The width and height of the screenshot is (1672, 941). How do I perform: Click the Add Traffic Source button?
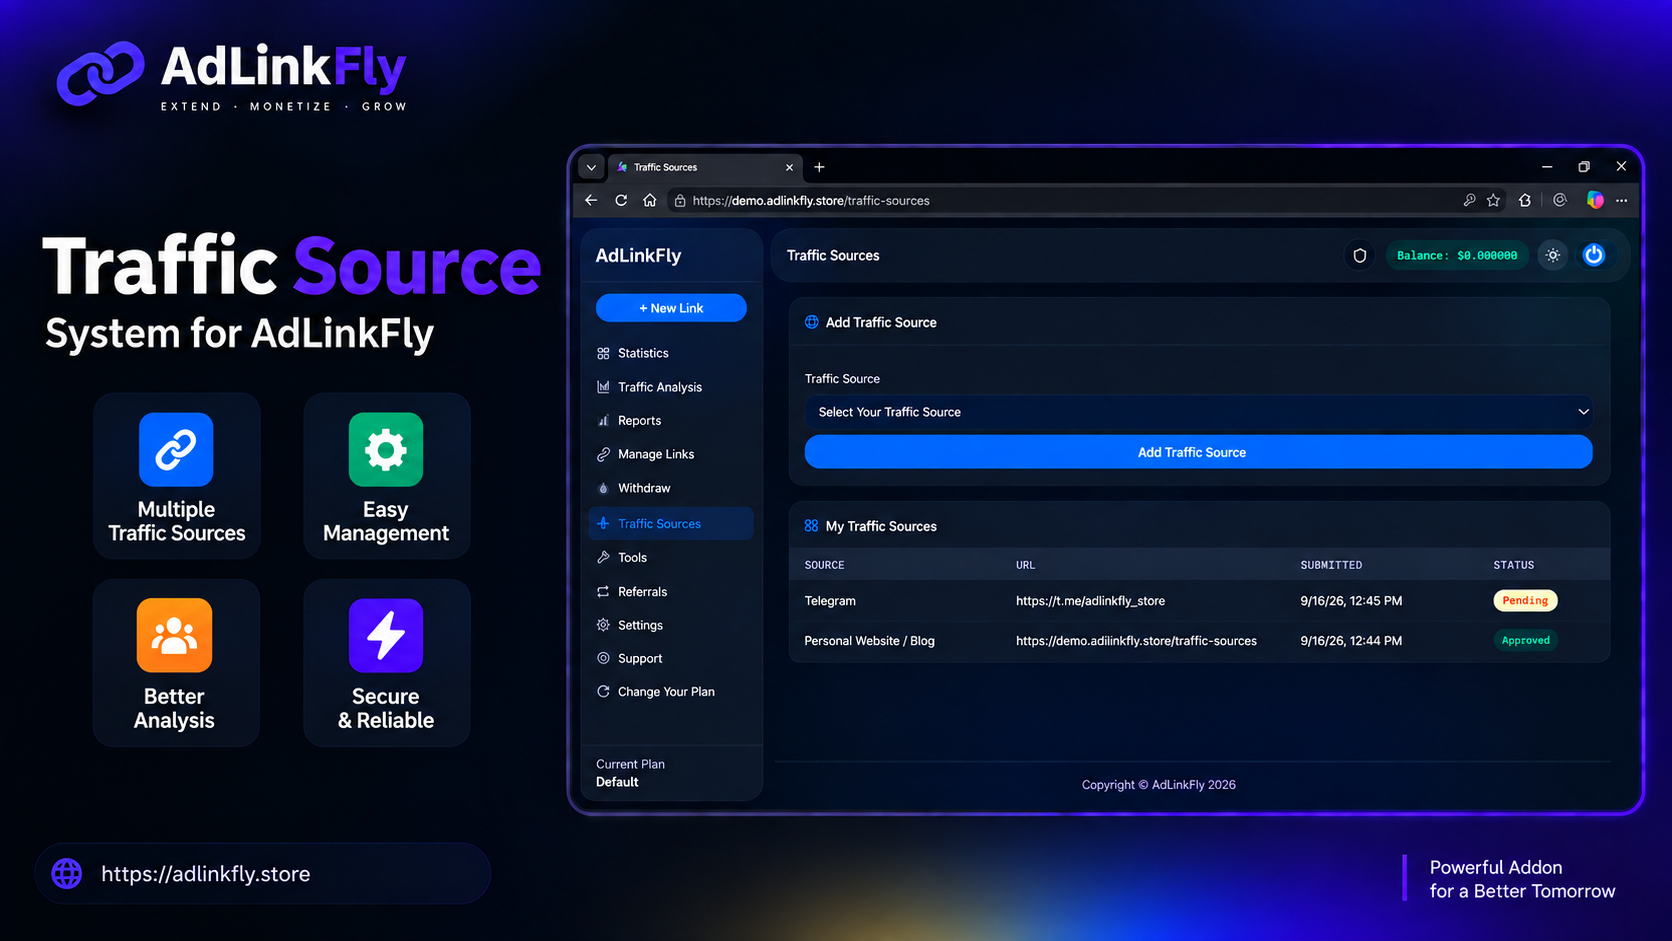[x=1198, y=452]
